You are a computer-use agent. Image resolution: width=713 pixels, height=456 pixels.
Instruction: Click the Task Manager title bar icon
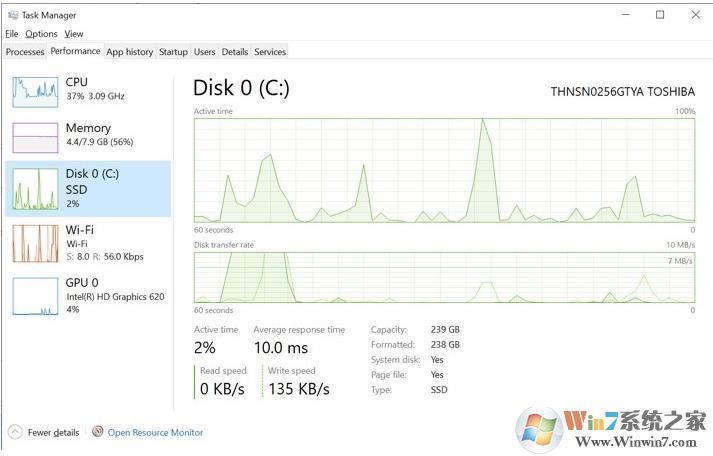click(x=12, y=15)
